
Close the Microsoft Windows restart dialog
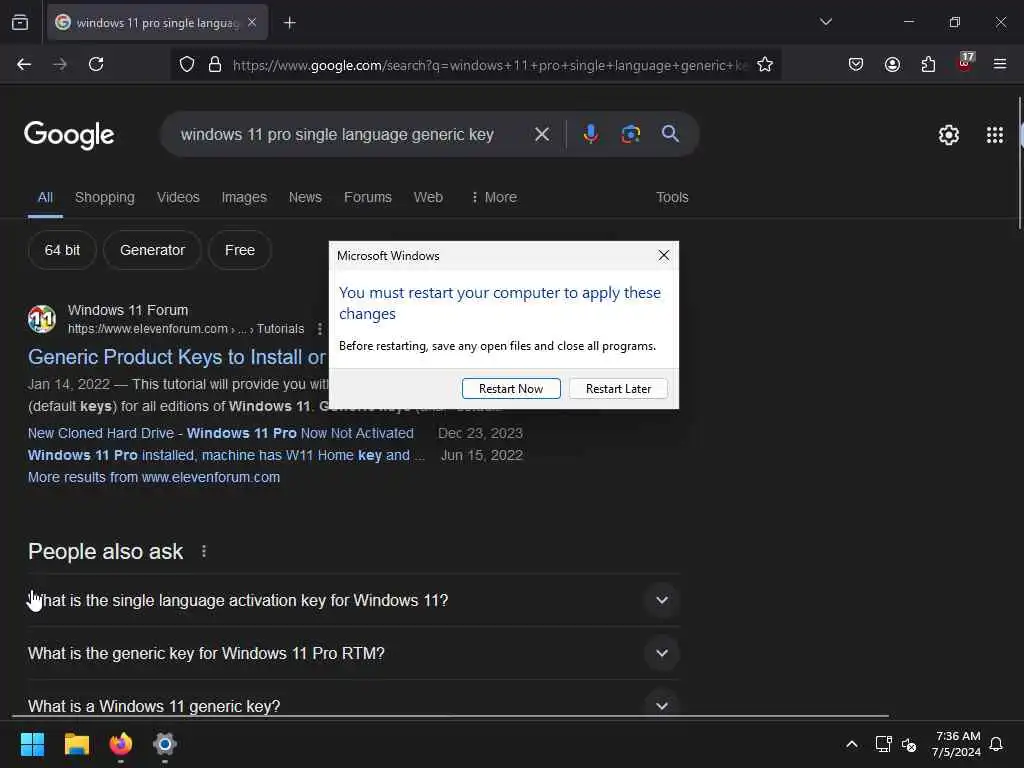coord(664,255)
